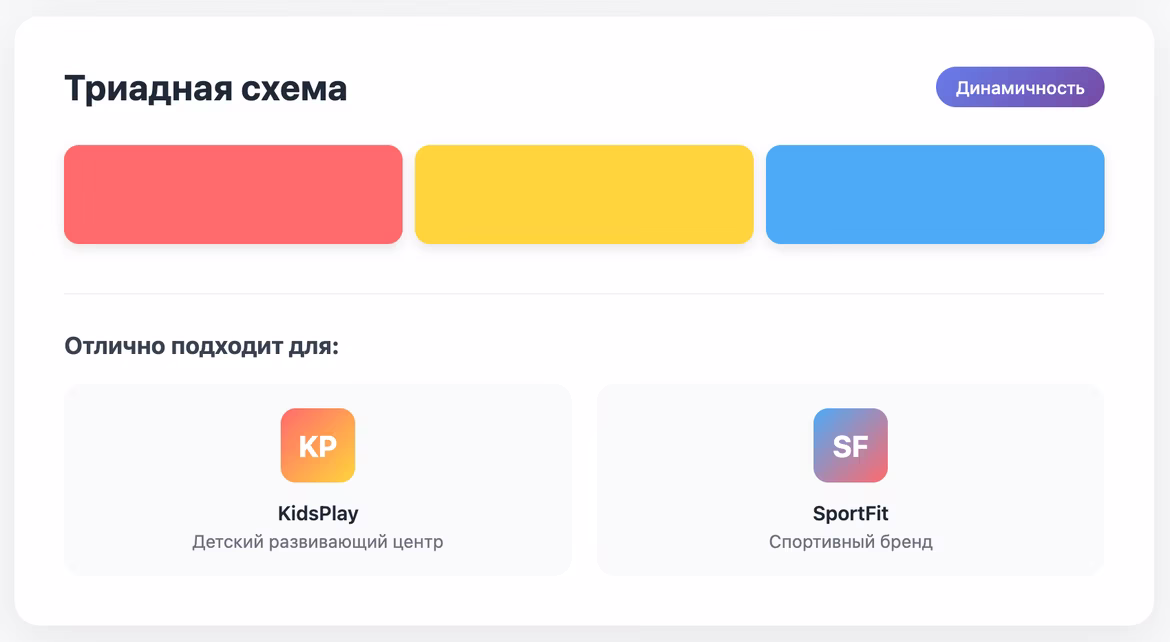Click the blue-pink SF logo icon
This screenshot has height=642, width=1170.
pyautogui.click(x=850, y=446)
